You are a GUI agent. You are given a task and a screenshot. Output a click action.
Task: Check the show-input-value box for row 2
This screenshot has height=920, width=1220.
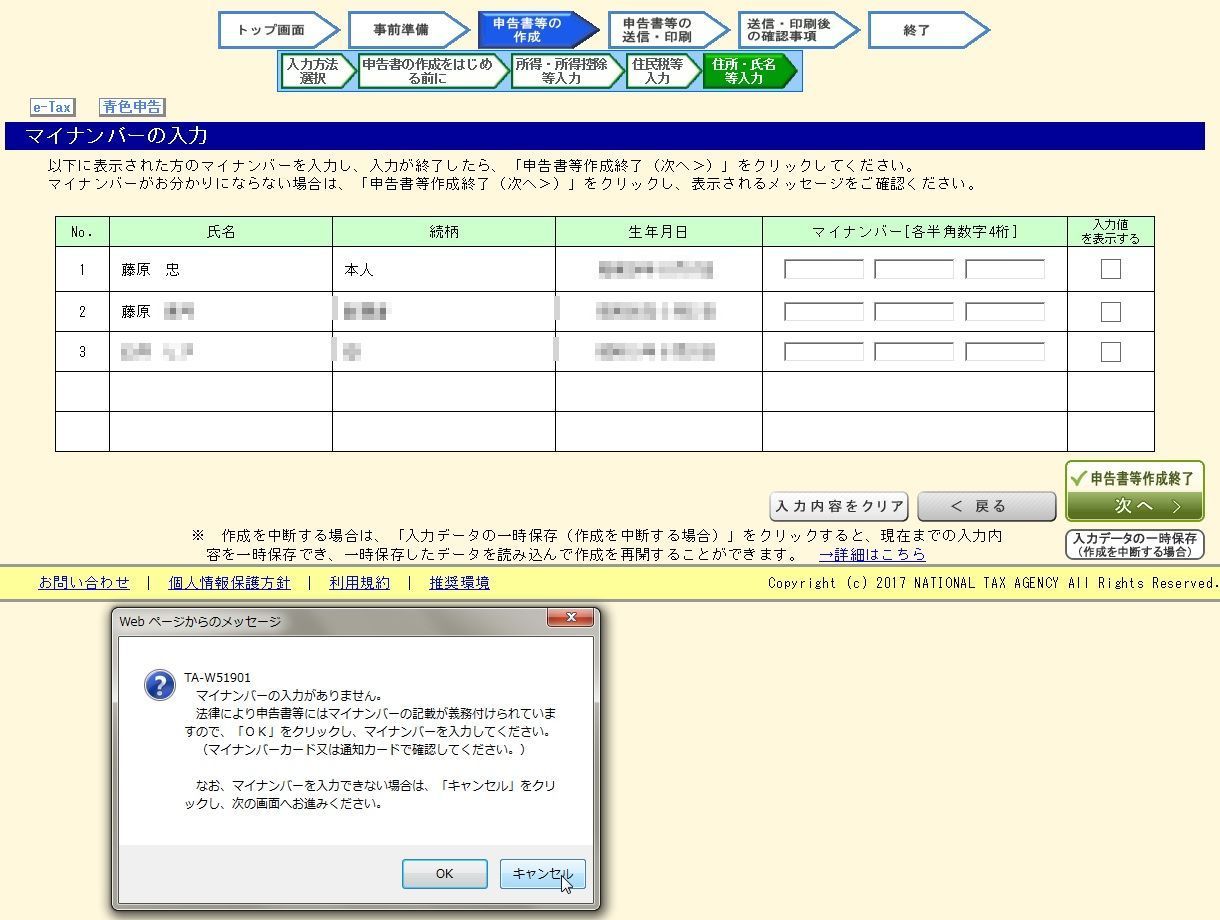(1110, 312)
